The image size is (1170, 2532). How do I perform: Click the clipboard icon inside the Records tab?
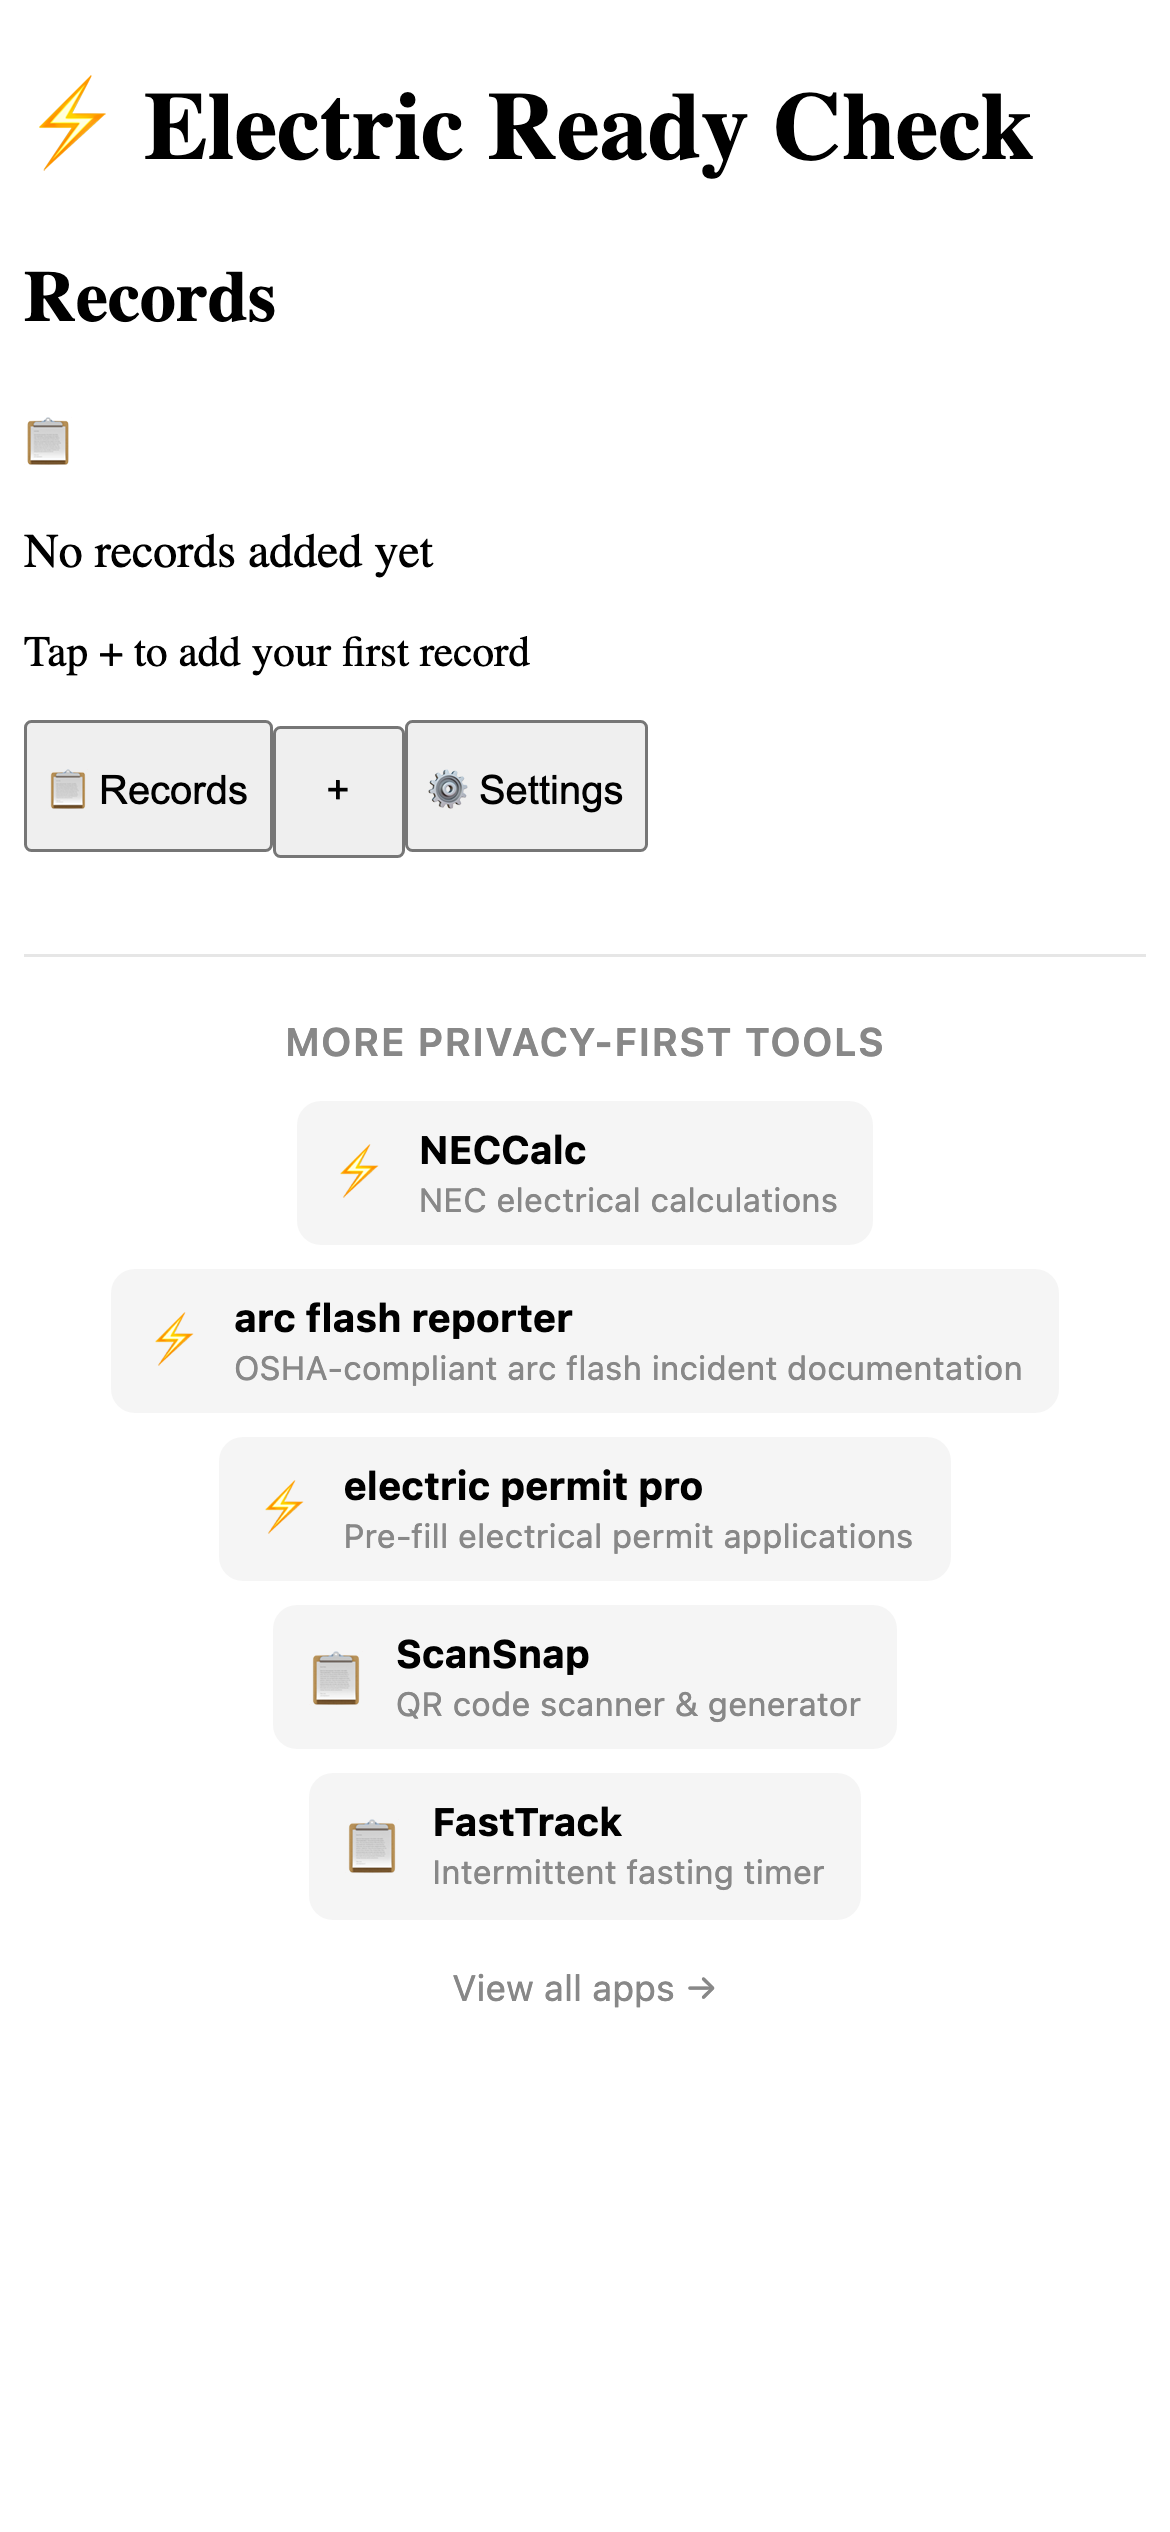[x=67, y=788]
